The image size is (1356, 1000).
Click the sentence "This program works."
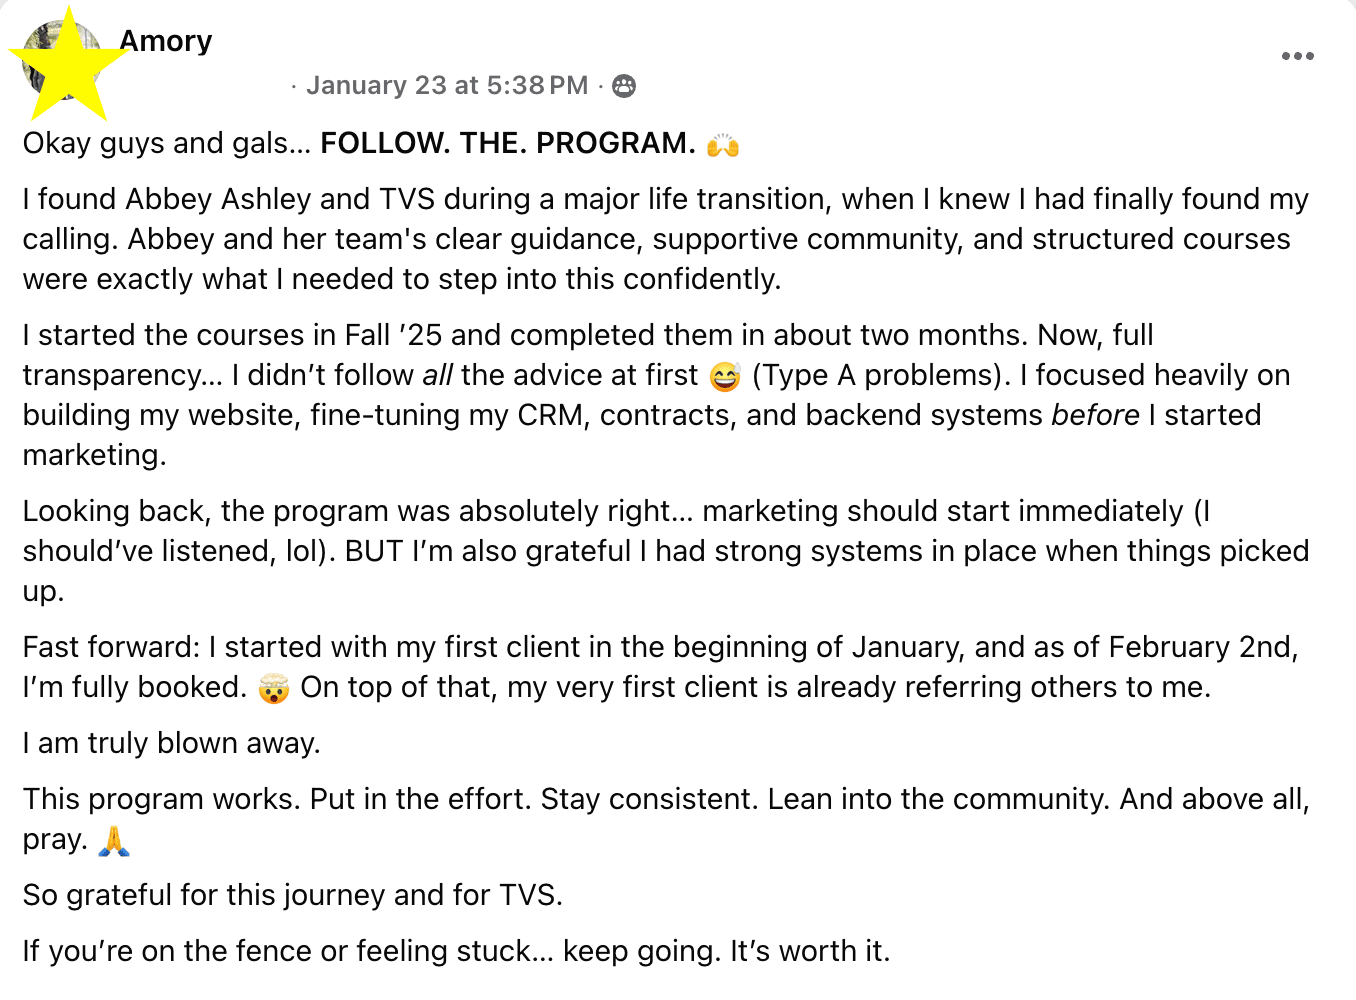pos(161,799)
